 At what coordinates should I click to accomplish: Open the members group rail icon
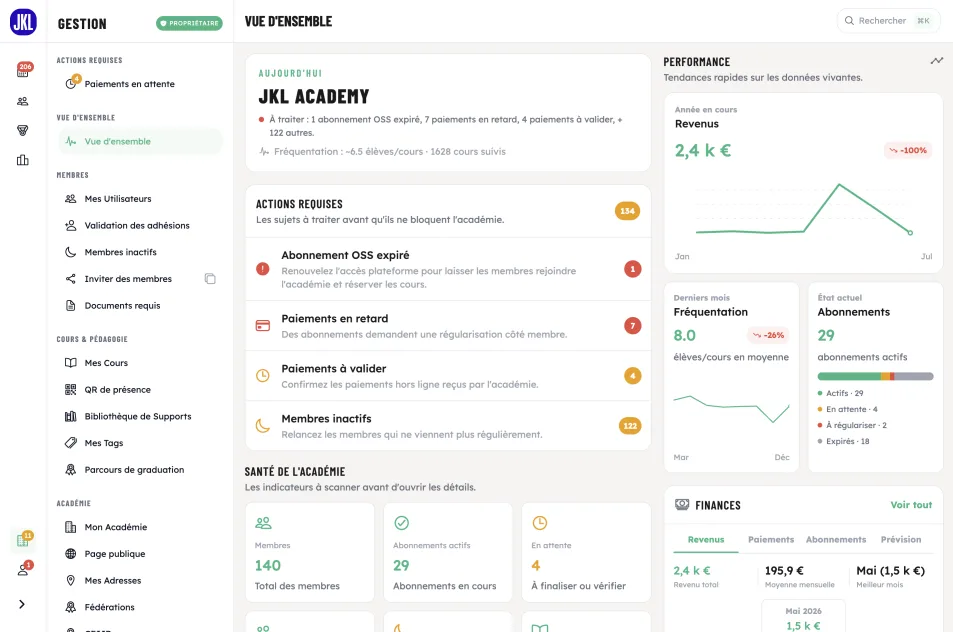click(22, 101)
